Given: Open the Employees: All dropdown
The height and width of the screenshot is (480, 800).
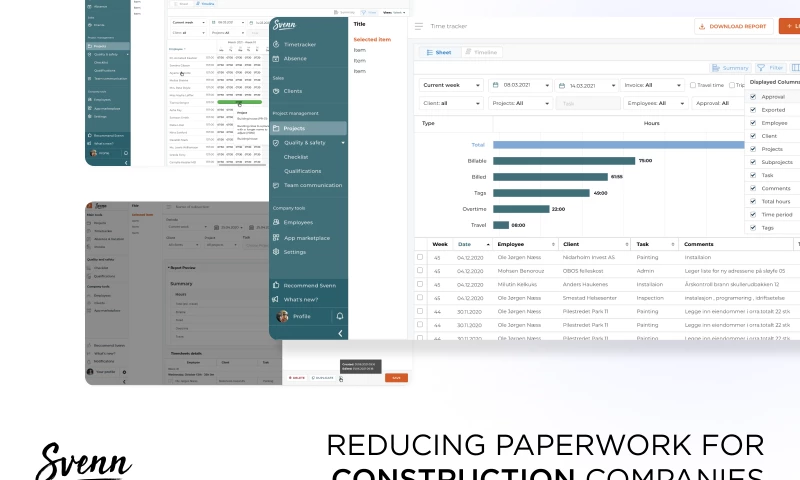Looking at the screenshot, I should pyautogui.click(x=656, y=103).
